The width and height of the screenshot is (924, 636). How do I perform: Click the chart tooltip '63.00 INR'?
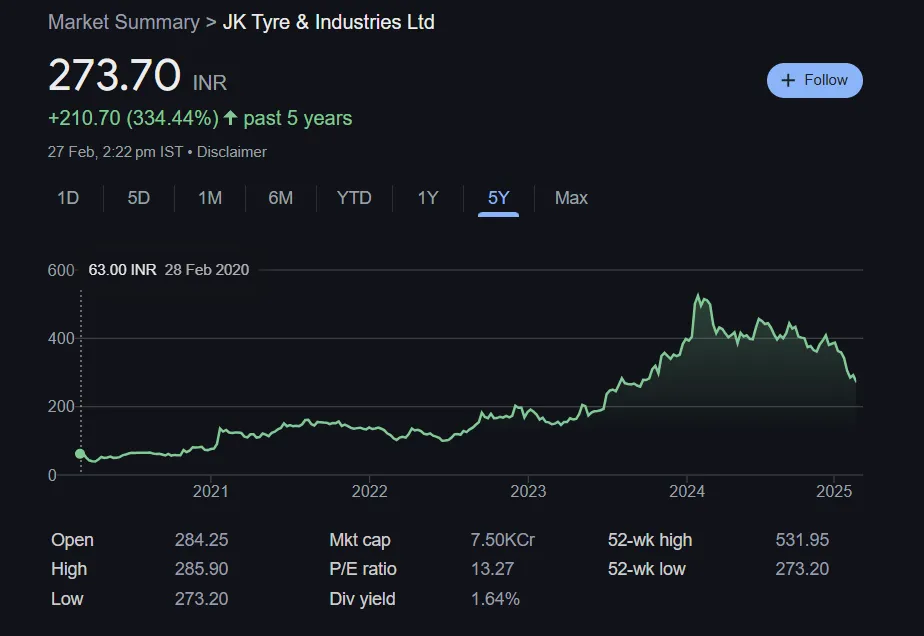pos(123,270)
